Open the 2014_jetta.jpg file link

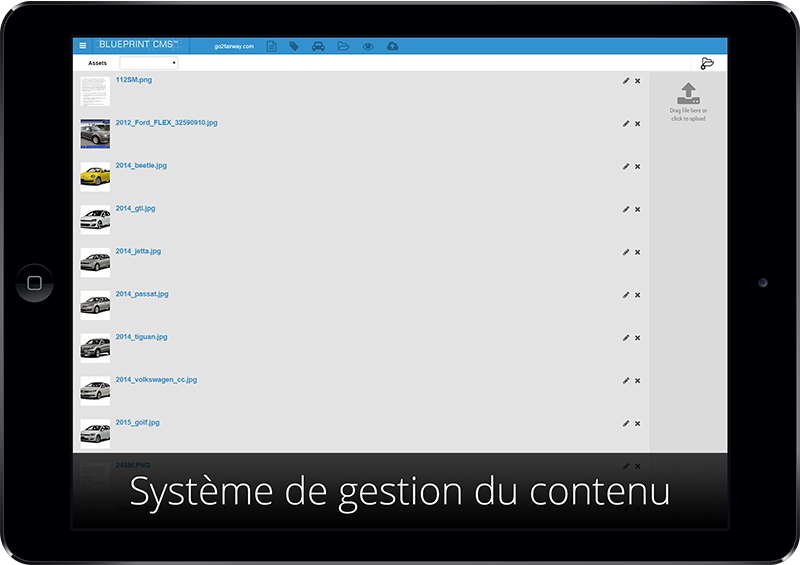pyautogui.click(x=138, y=252)
